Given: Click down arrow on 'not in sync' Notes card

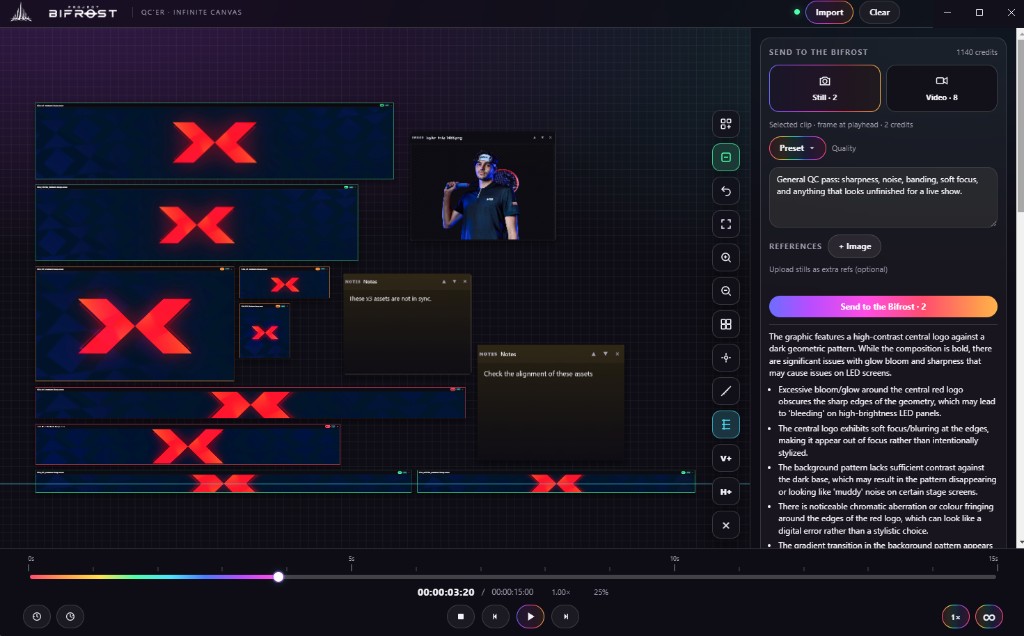Looking at the screenshot, I should 455,281.
